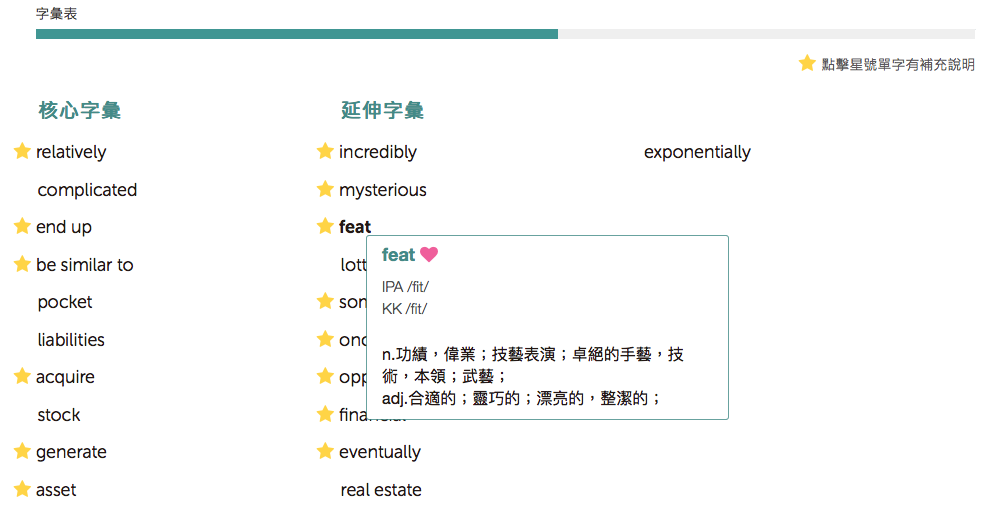Click the star beside be similar to
This screenshot has height=514, width=988.
22,264
